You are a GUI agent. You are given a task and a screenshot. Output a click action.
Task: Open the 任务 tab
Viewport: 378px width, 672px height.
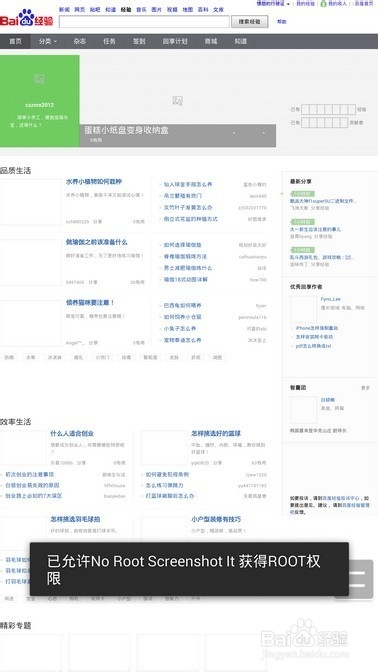click(x=109, y=41)
